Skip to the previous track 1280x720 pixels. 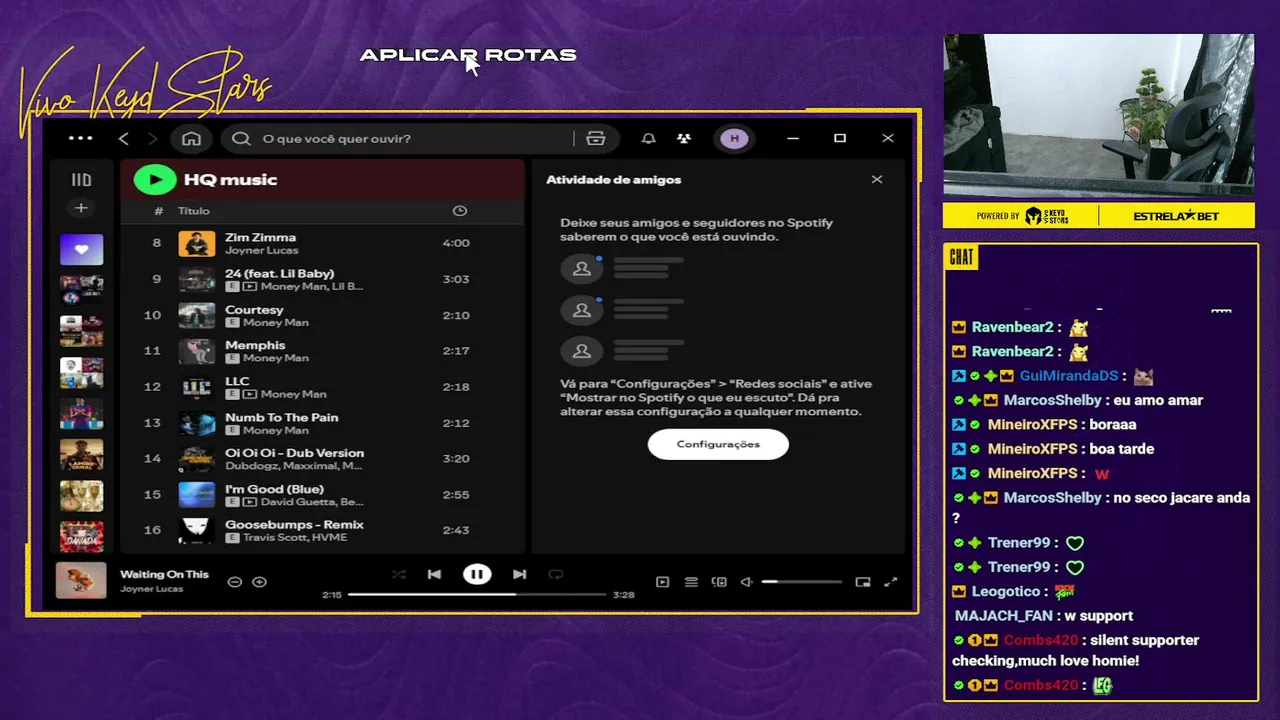(x=434, y=574)
